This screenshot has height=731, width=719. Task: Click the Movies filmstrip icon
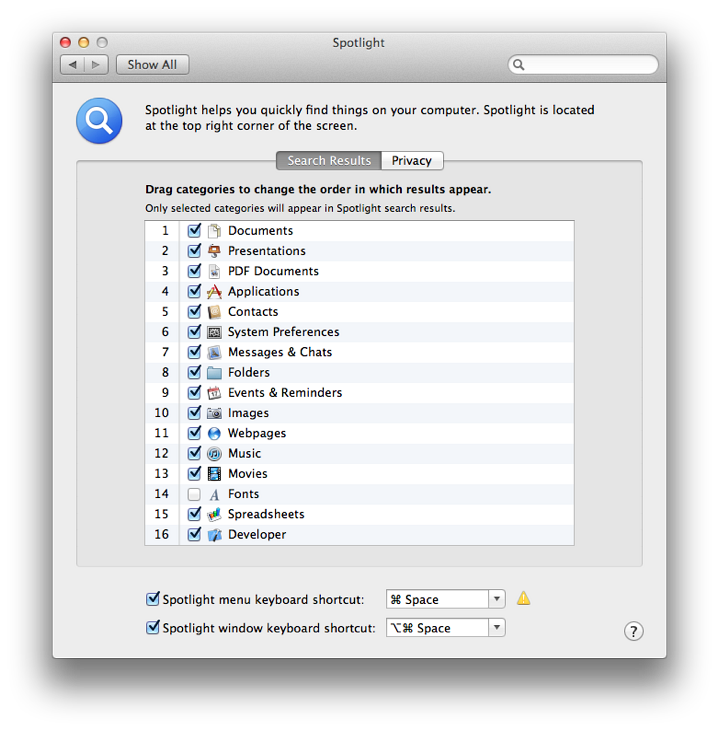click(214, 474)
